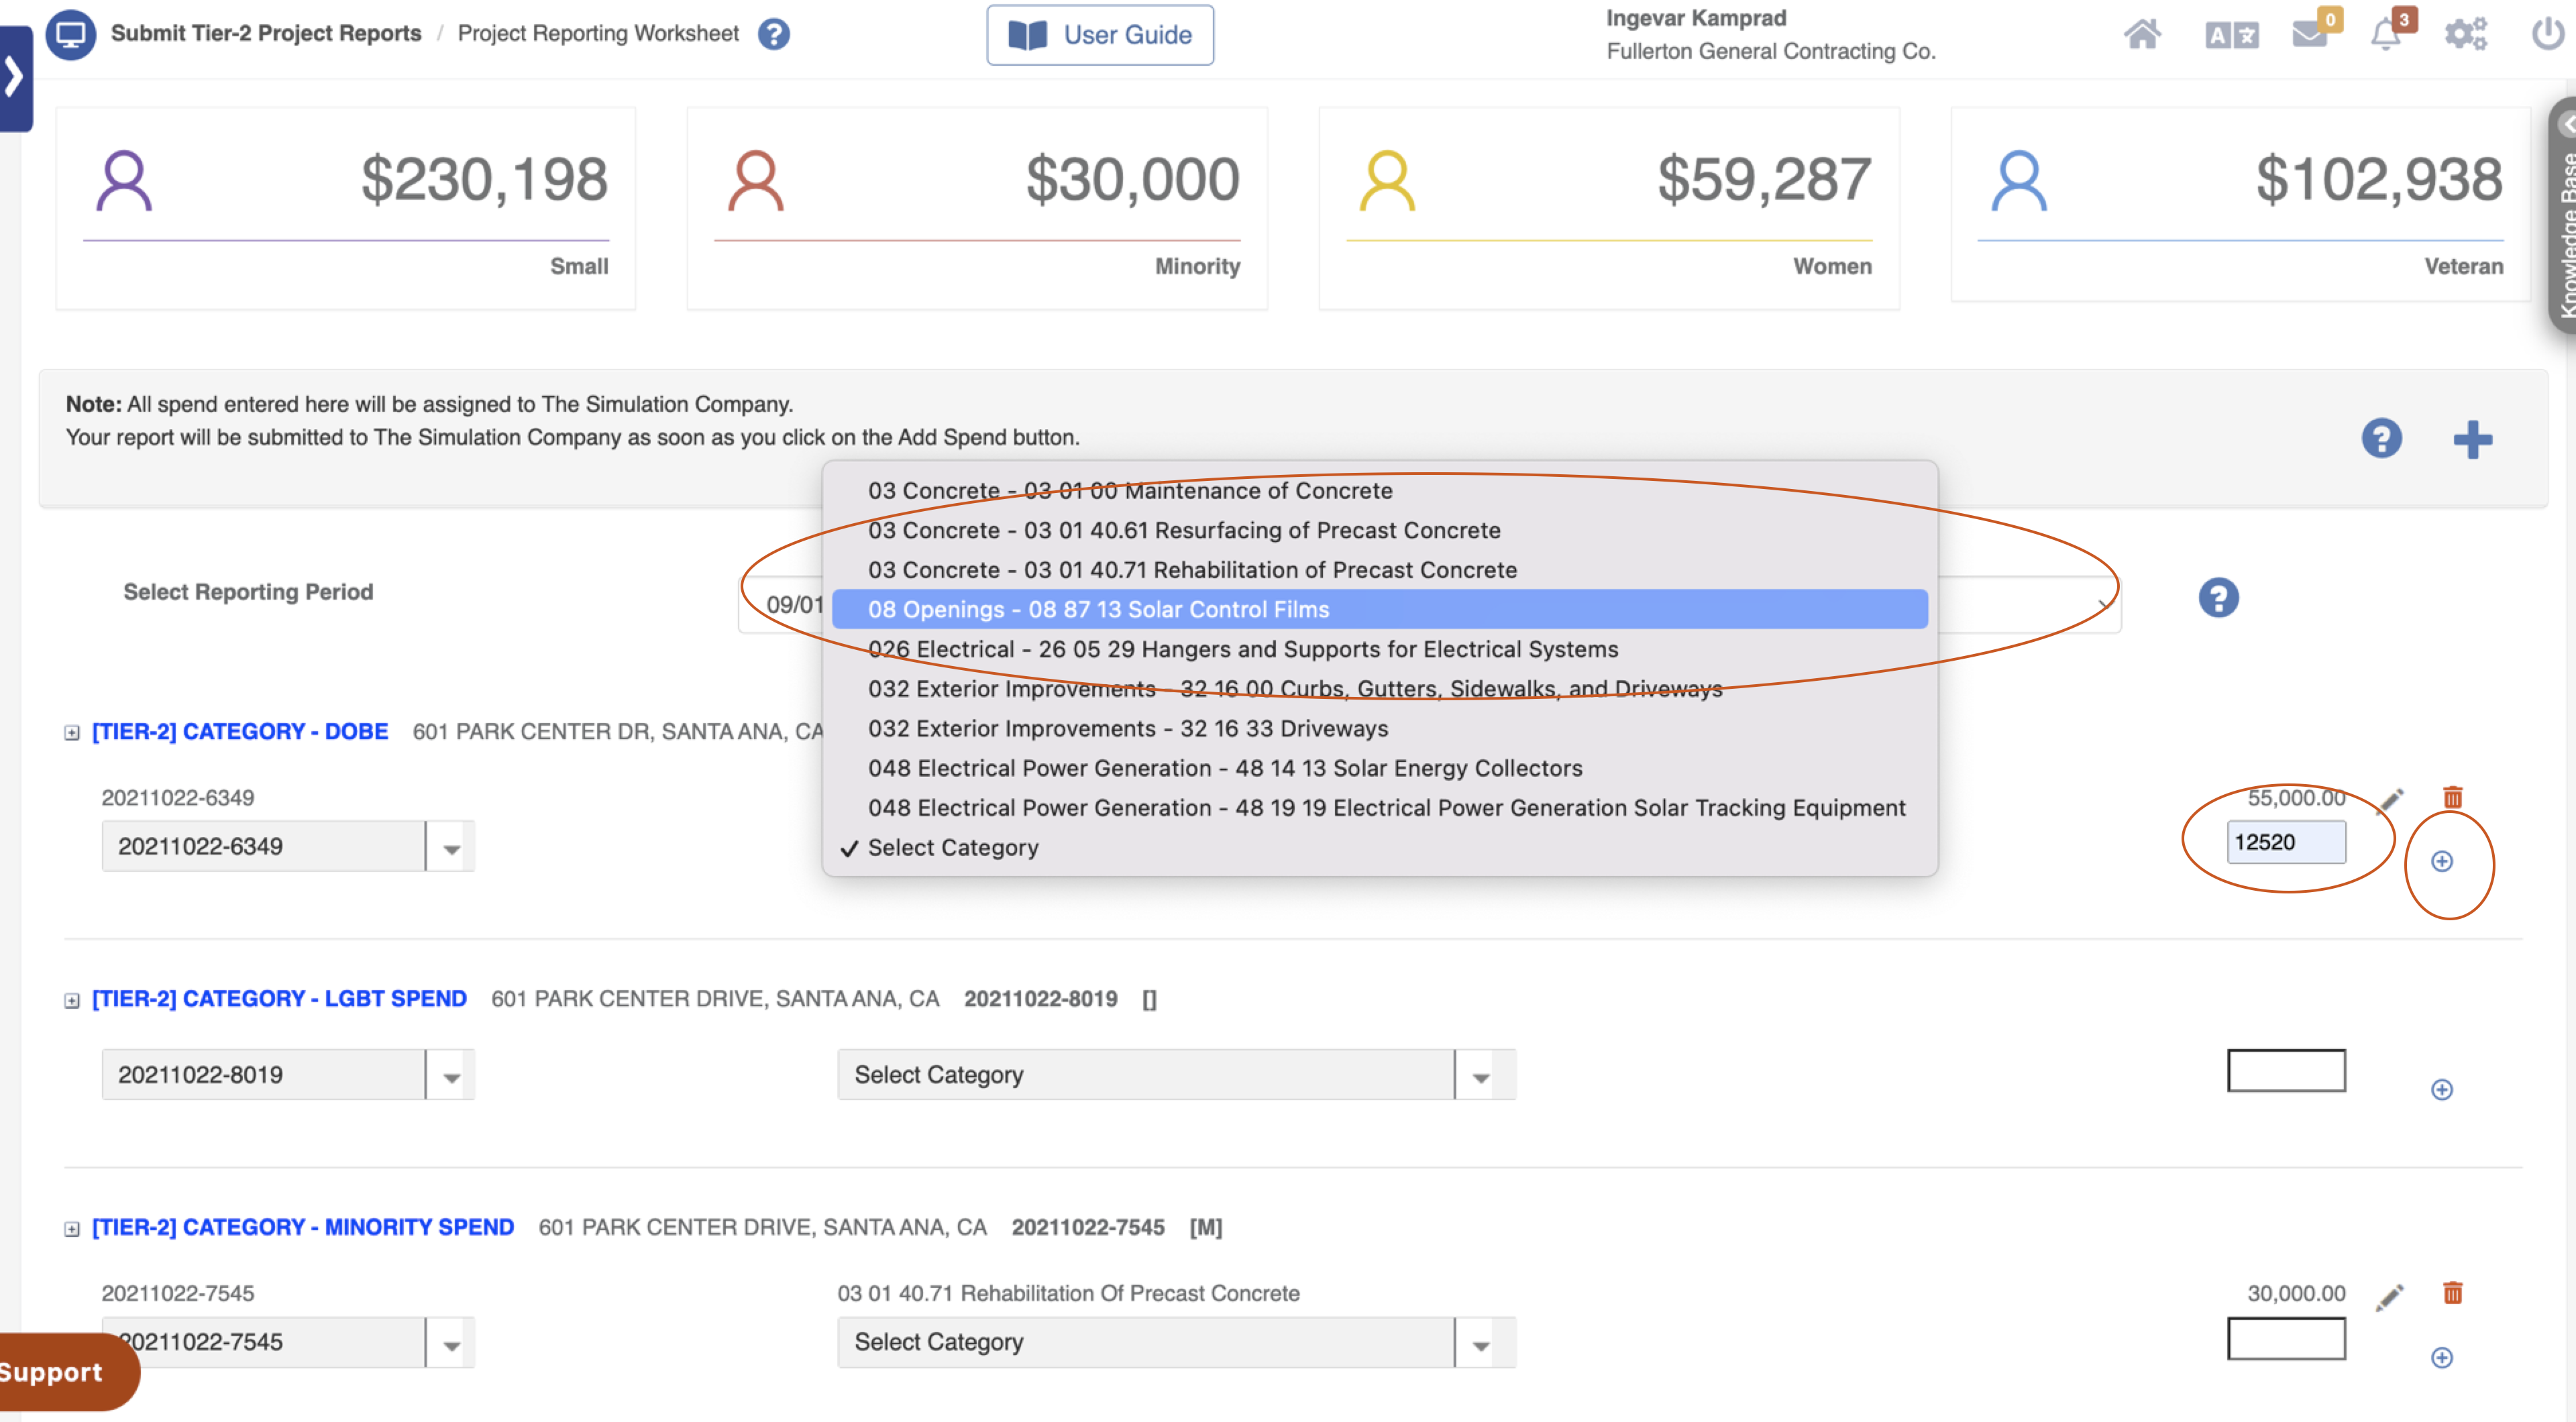
Task: Open the Category - LGBT SPEND link
Action: pos(279,999)
